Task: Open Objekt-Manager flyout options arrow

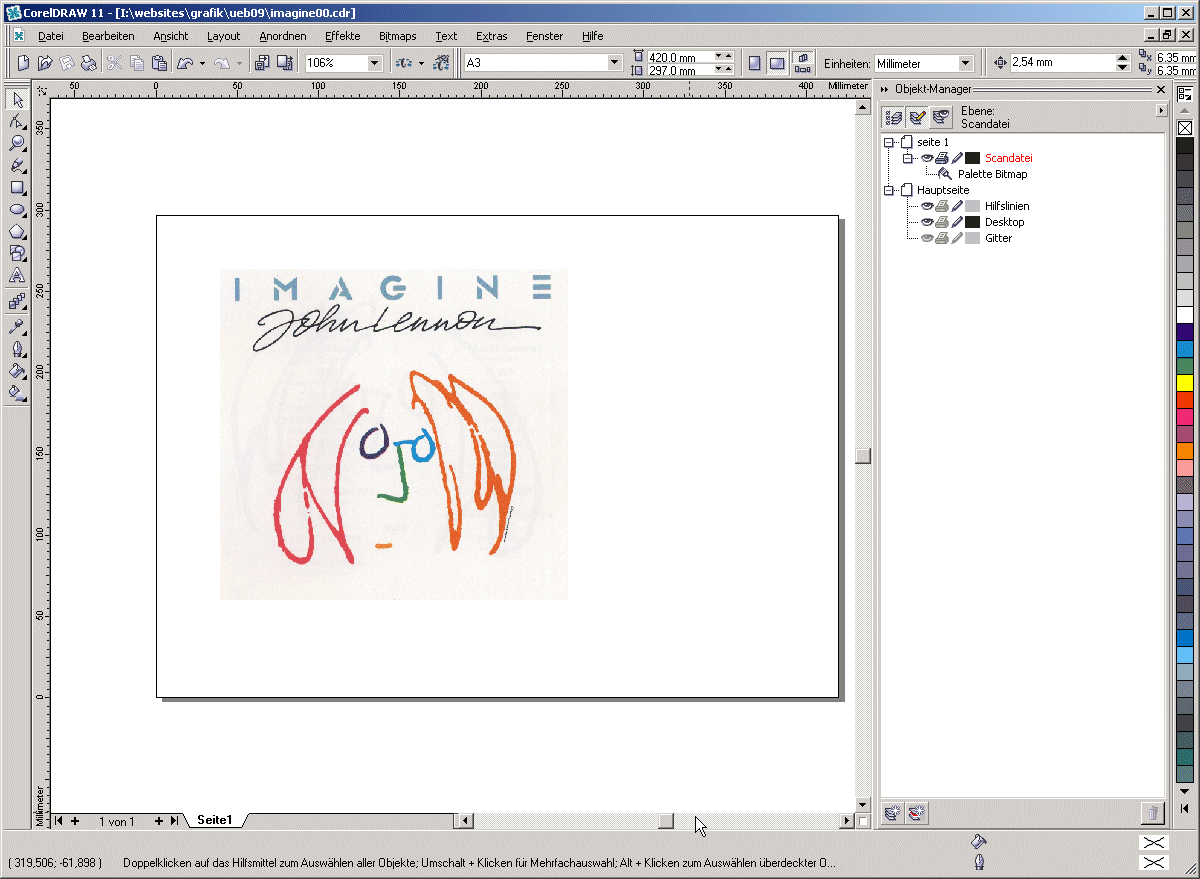Action: [x=1160, y=110]
